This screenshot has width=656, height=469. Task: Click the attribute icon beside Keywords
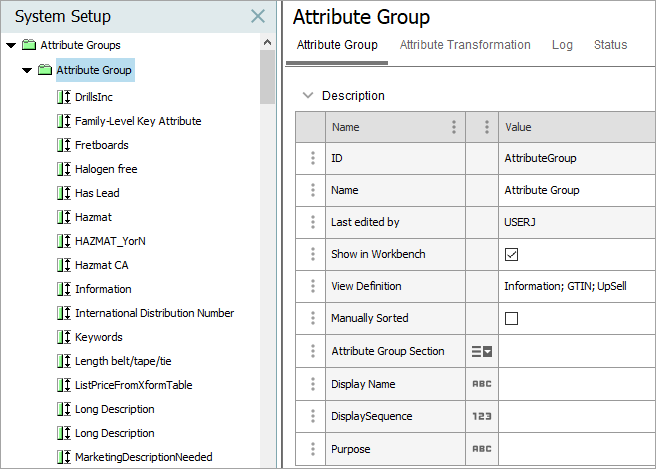[x=63, y=337]
